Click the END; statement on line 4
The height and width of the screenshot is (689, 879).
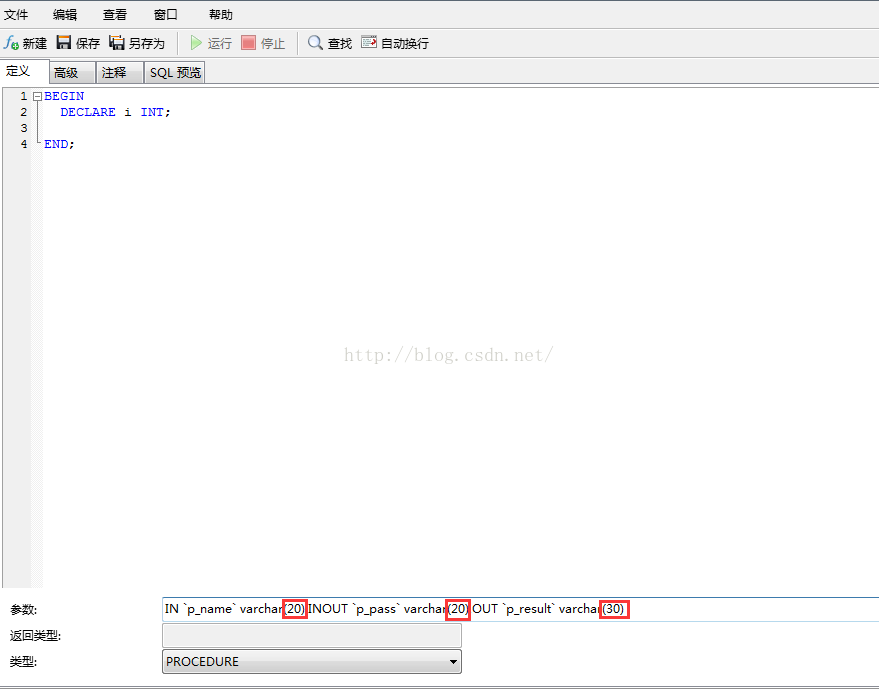tap(59, 144)
